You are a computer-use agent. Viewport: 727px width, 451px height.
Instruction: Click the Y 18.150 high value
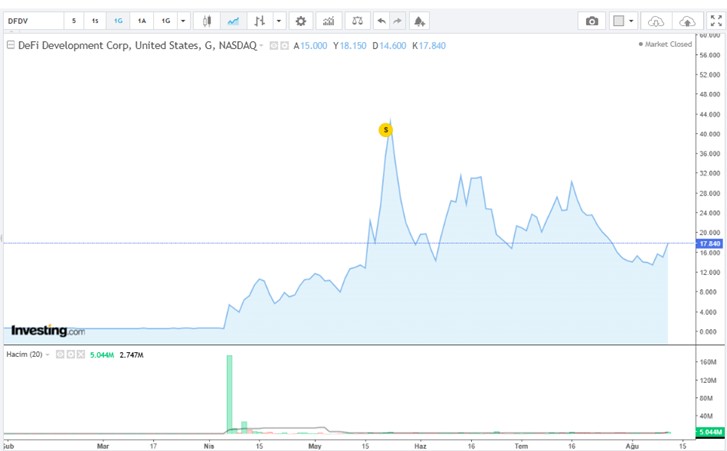[350, 45]
